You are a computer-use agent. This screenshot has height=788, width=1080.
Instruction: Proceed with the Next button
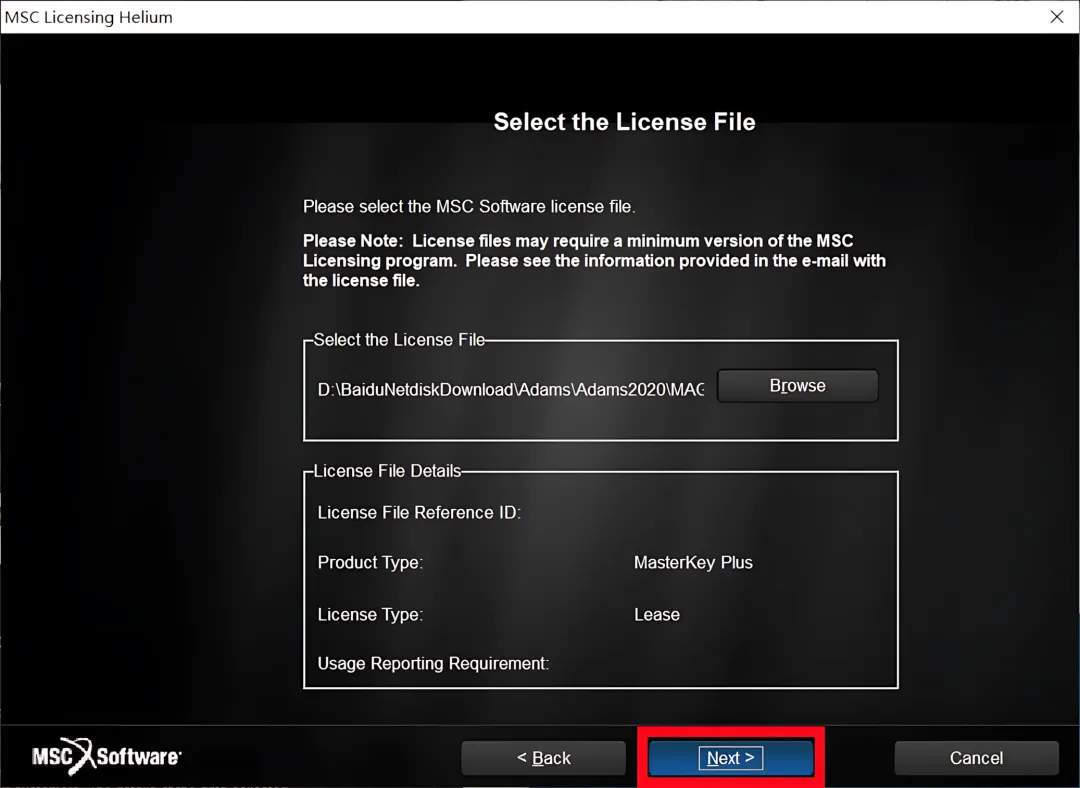pyautogui.click(x=731, y=758)
